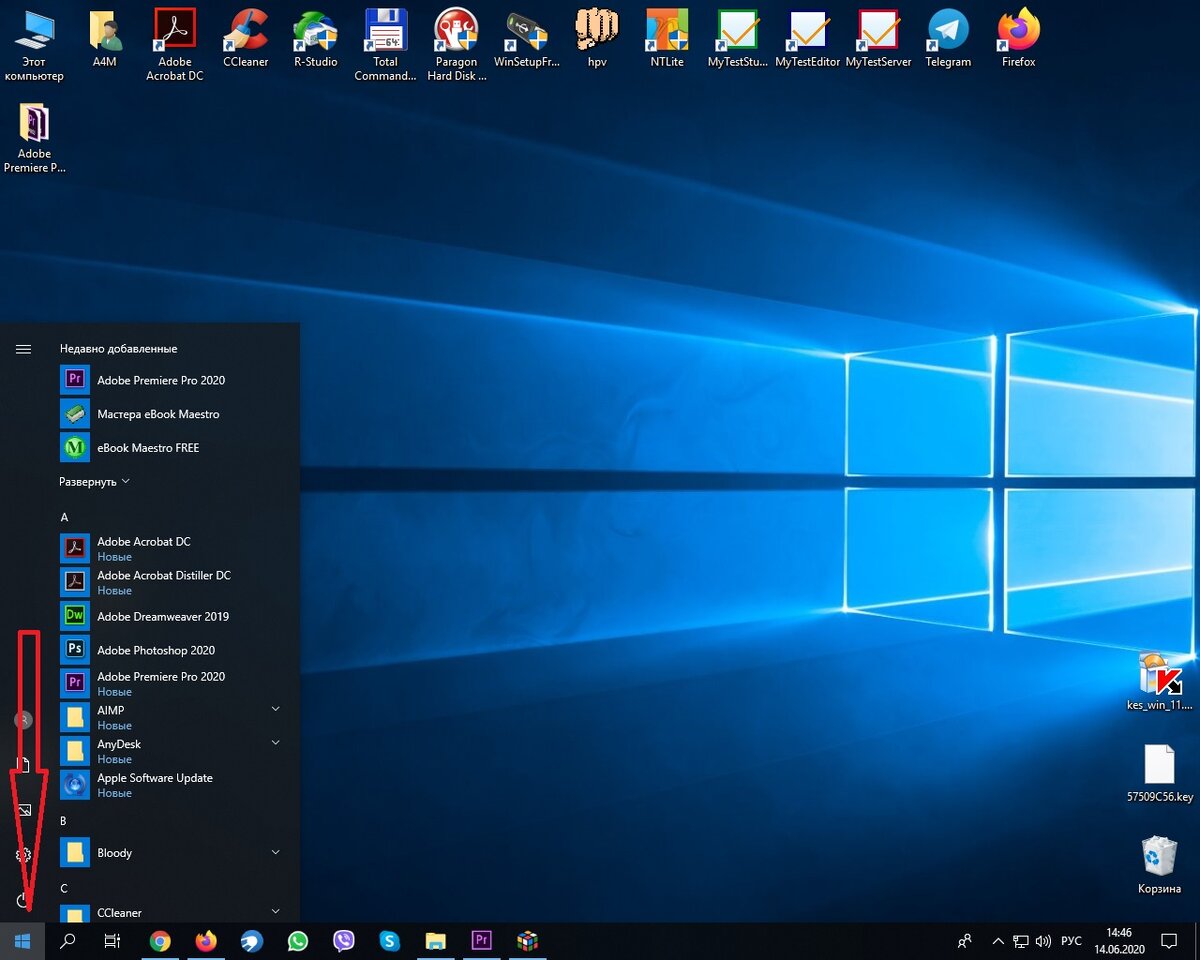Click the letter C section header
Screen dimensions: 1200x960
tap(64, 888)
